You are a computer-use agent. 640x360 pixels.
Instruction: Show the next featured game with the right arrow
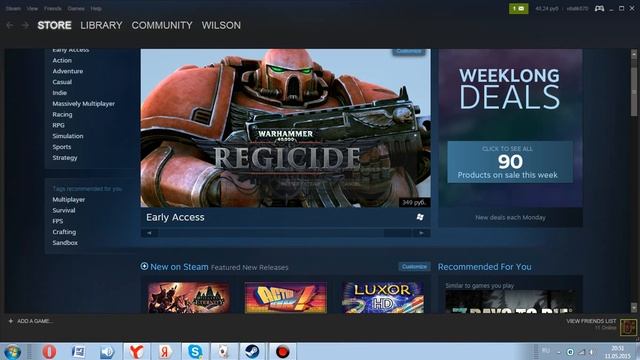point(421,233)
